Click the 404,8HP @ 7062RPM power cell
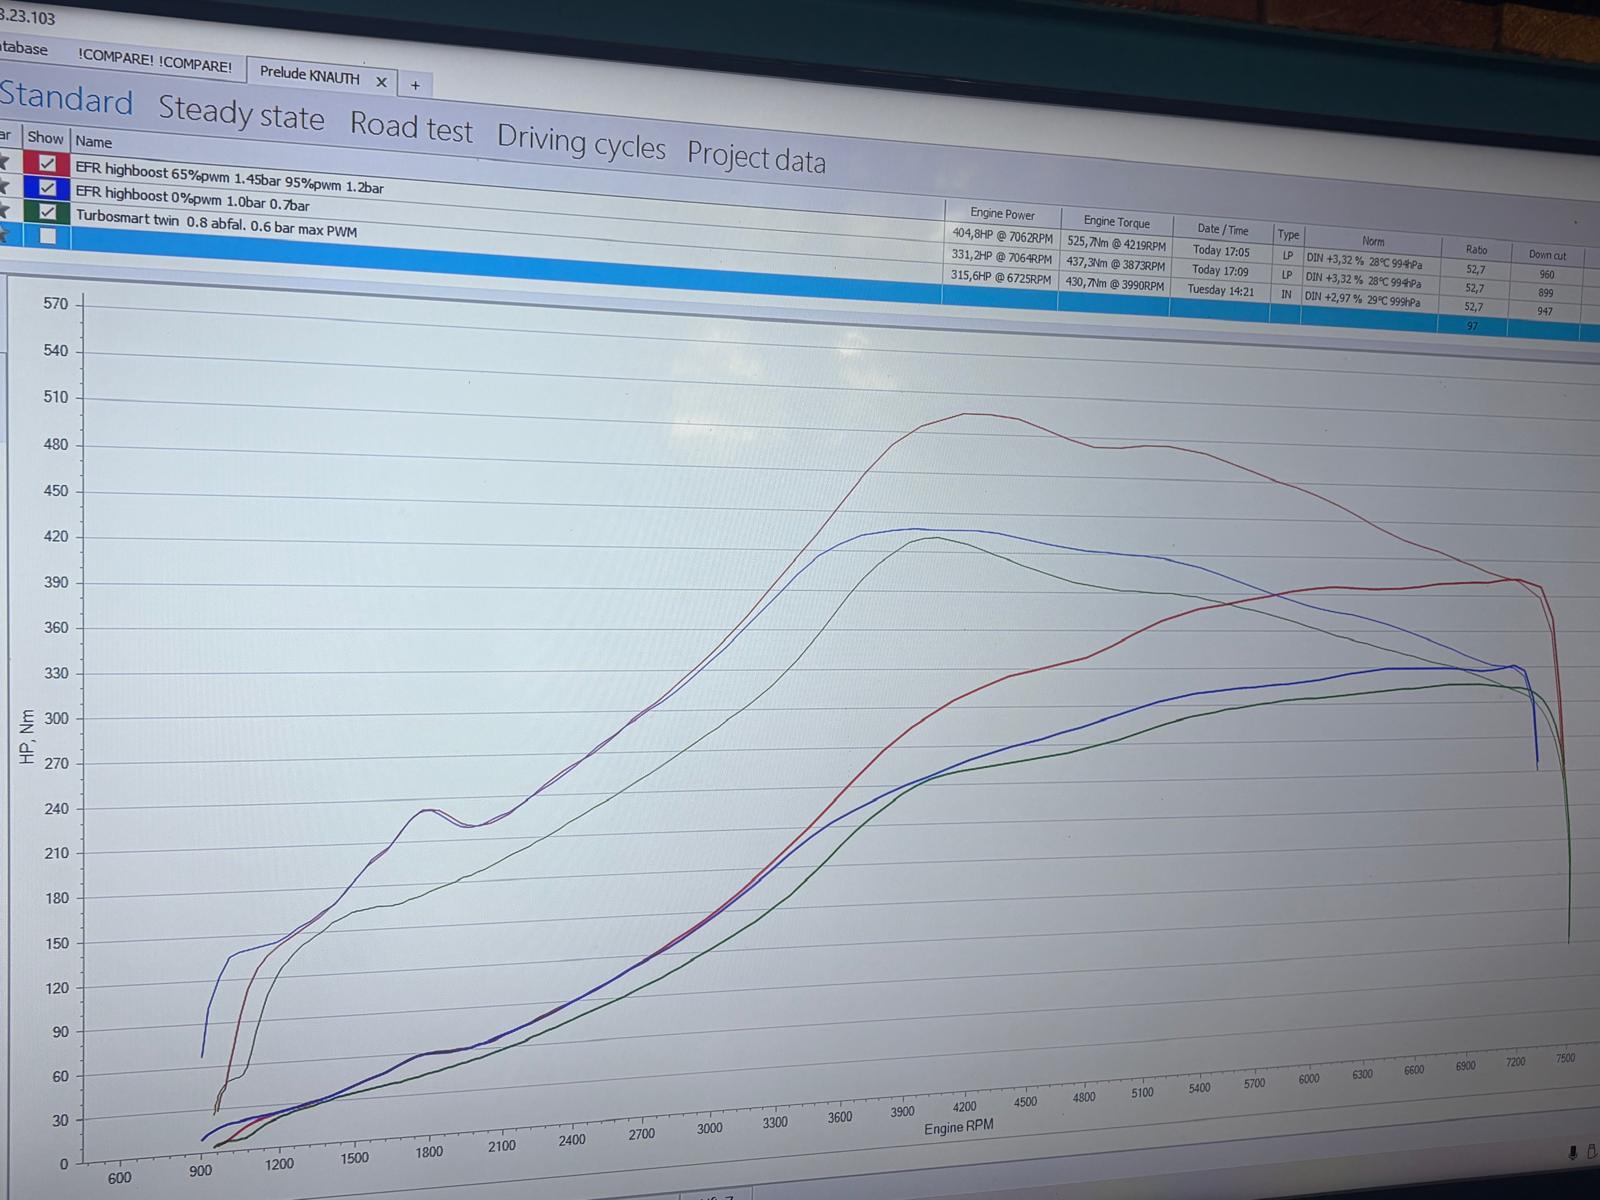The height and width of the screenshot is (1200, 1600). click(x=1002, y=236)
